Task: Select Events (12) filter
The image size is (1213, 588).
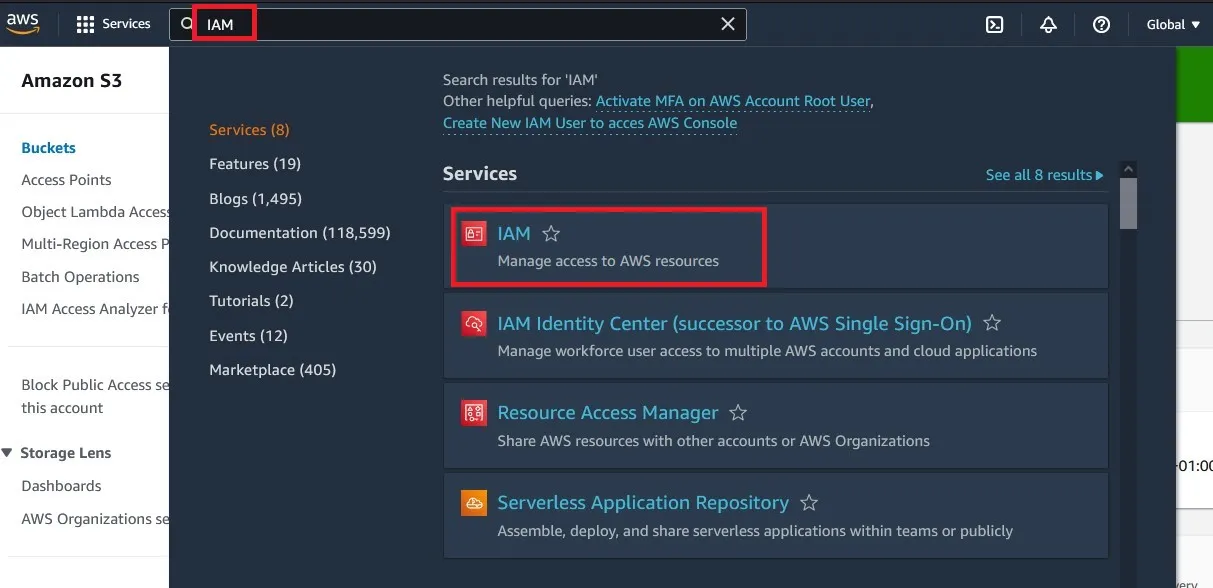Action: pyautogui.click(x=248, y=335)
